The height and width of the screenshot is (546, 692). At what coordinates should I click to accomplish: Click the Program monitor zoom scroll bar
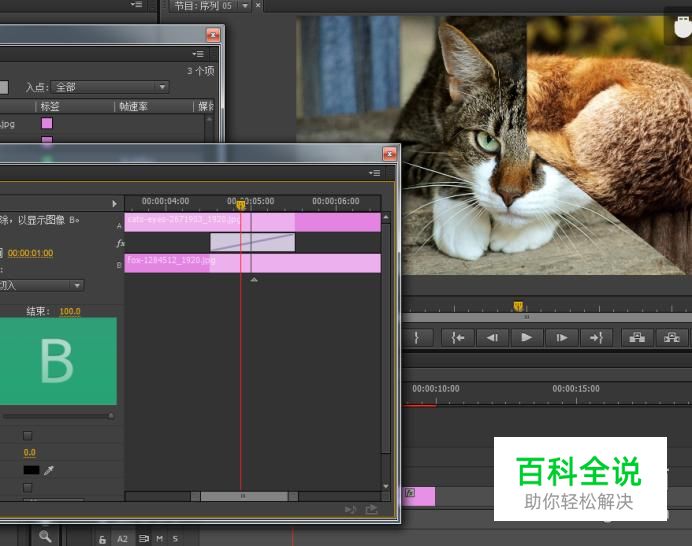pos(547,317)
